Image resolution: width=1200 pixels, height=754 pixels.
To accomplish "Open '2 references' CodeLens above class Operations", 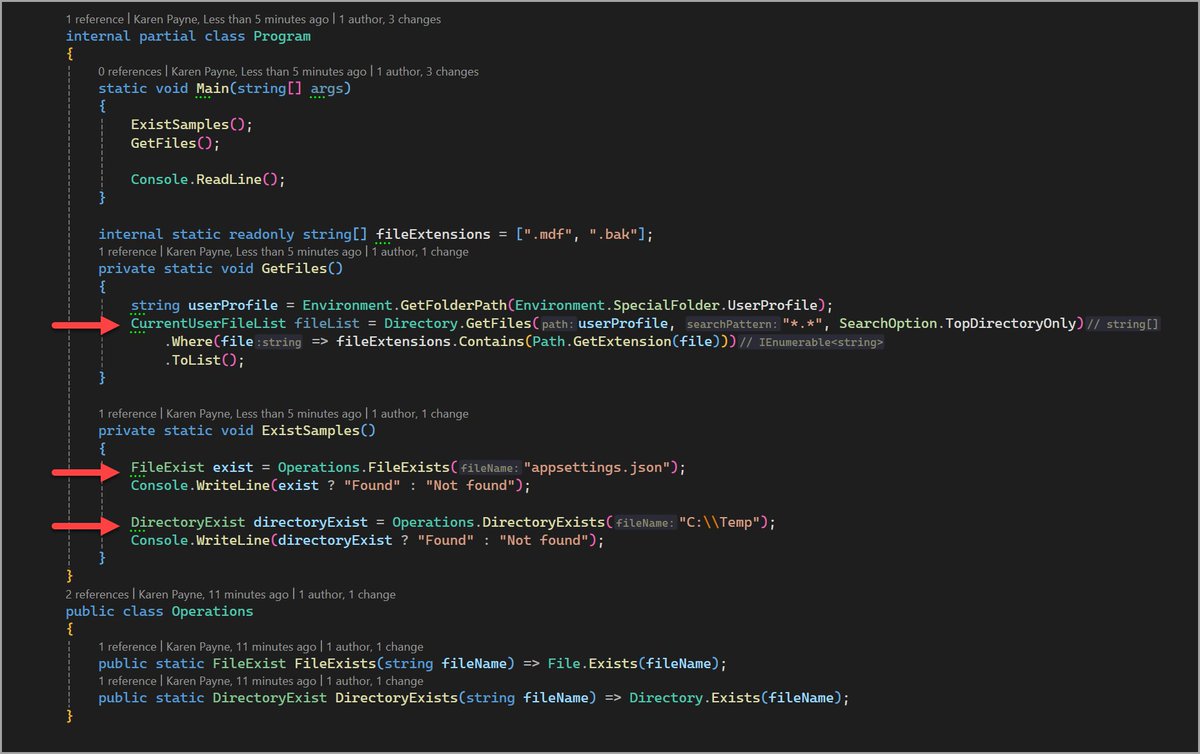I will point(98,594).
